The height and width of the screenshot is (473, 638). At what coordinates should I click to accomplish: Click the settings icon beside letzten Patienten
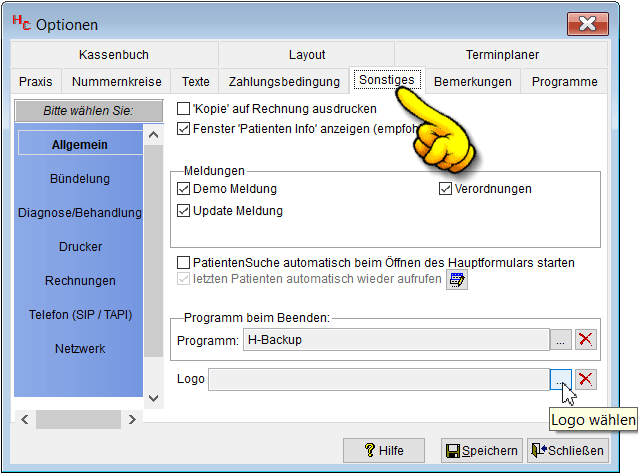pos(457,280)
